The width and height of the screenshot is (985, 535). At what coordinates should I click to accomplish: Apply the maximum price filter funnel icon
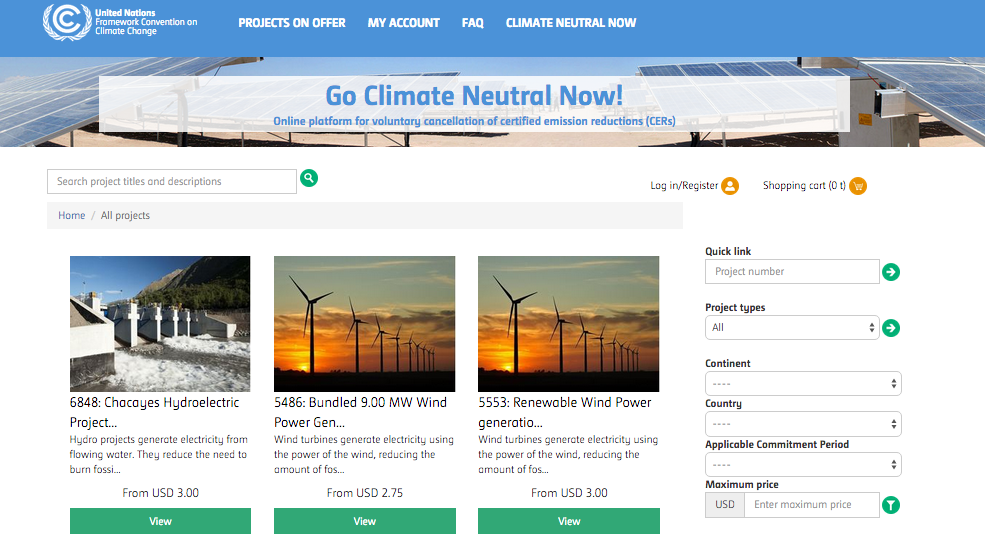891,505
